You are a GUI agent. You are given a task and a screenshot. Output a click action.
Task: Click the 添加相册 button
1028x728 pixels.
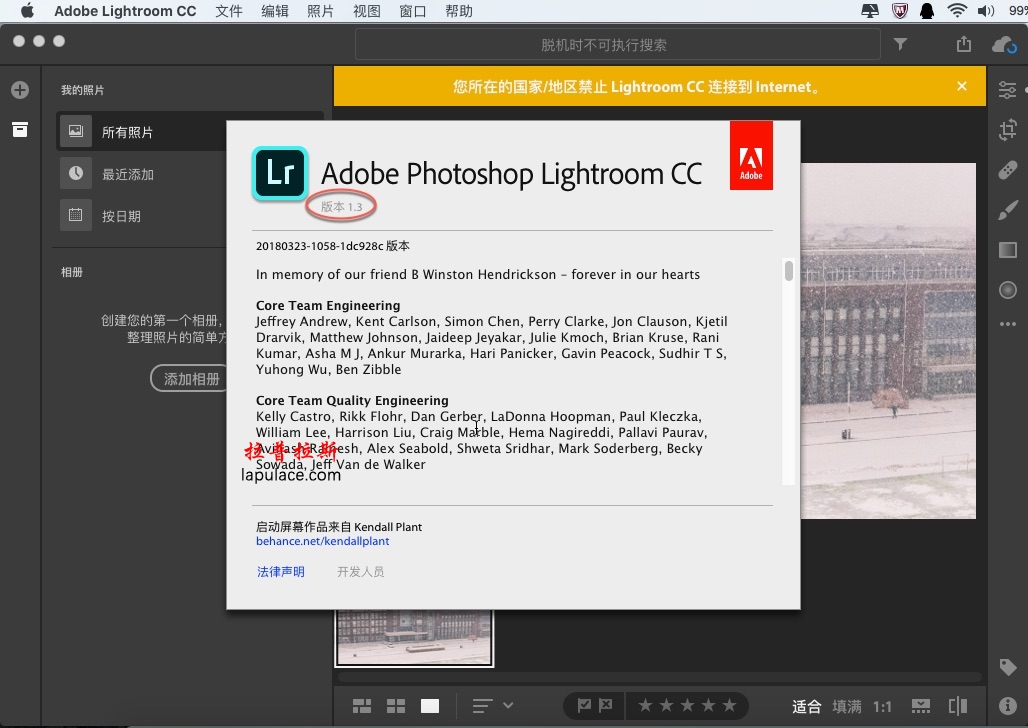click(x=190, y=378)
